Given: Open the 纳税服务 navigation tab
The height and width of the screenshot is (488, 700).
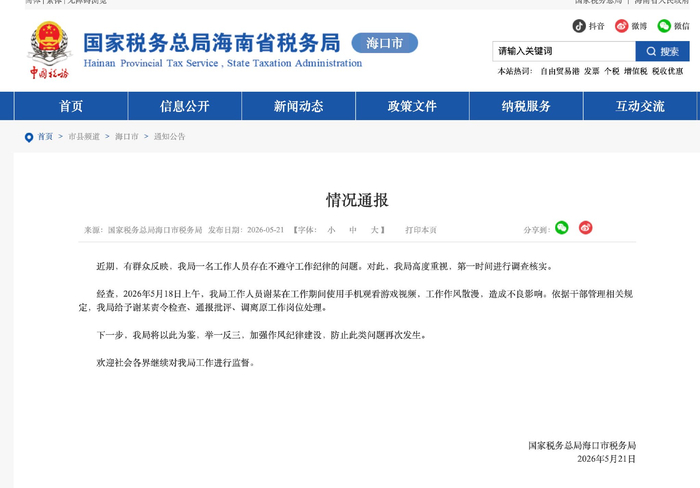Looking at the screenshot, I should pyautogui.click(x=526, y=106).
